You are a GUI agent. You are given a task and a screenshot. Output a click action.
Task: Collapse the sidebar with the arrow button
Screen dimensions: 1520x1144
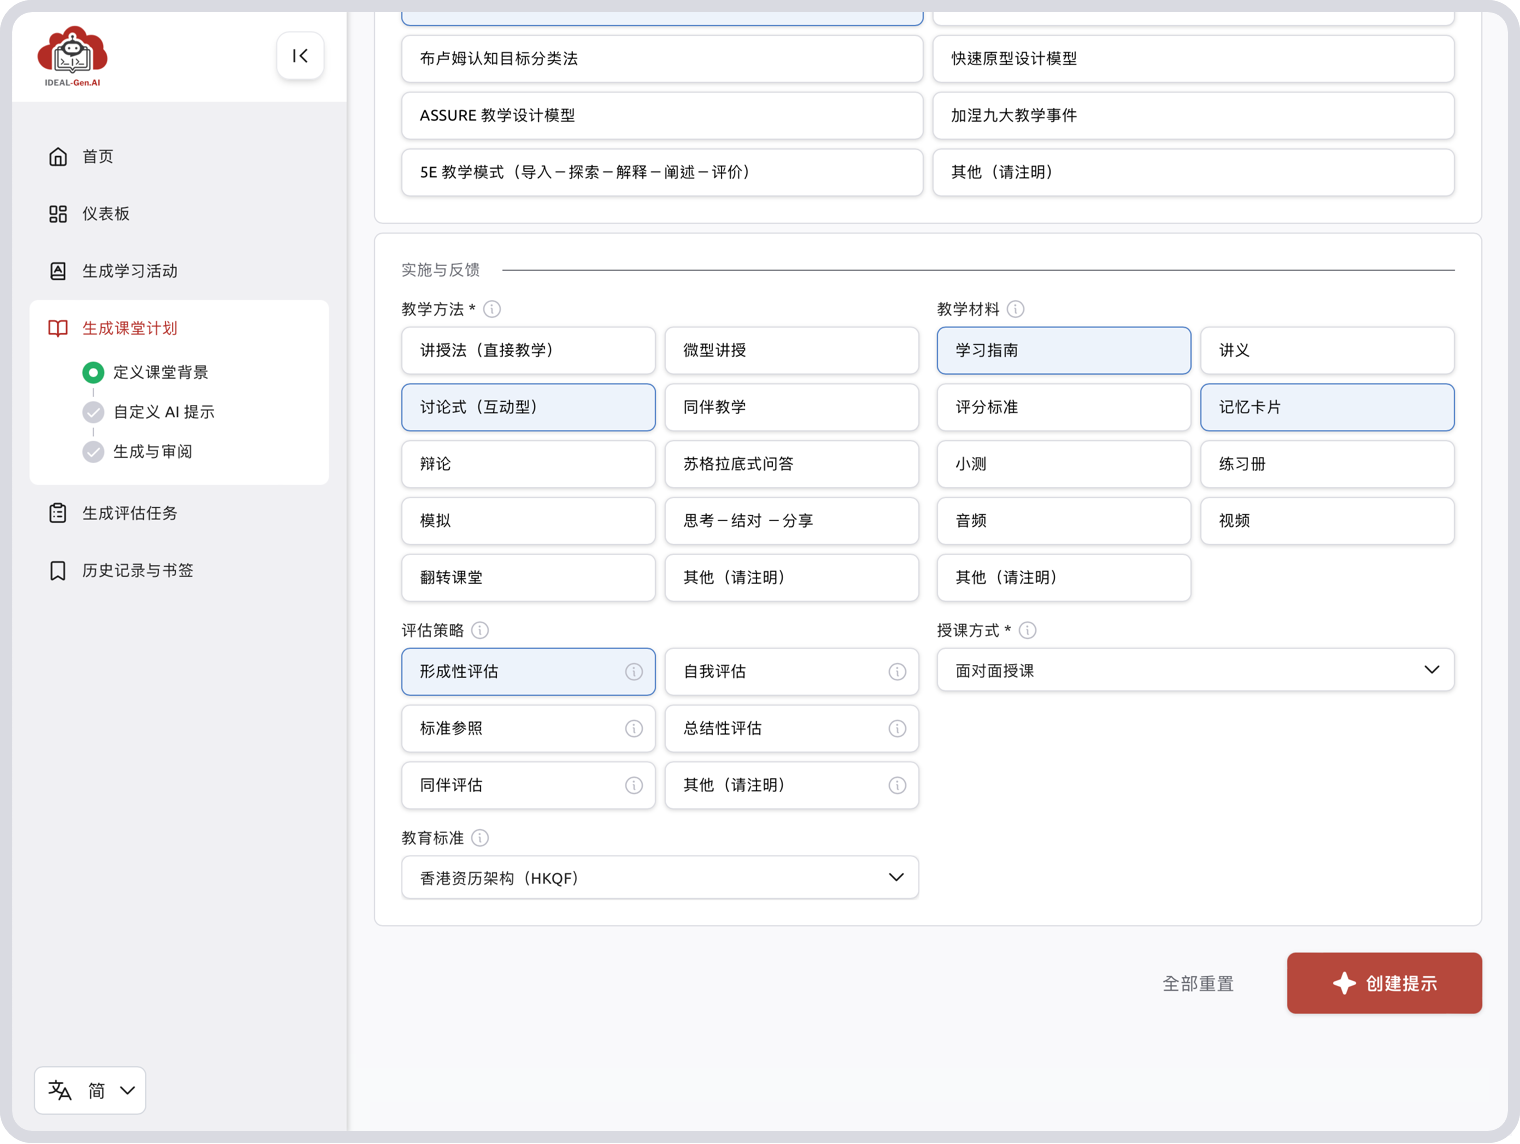click(300, 56)
